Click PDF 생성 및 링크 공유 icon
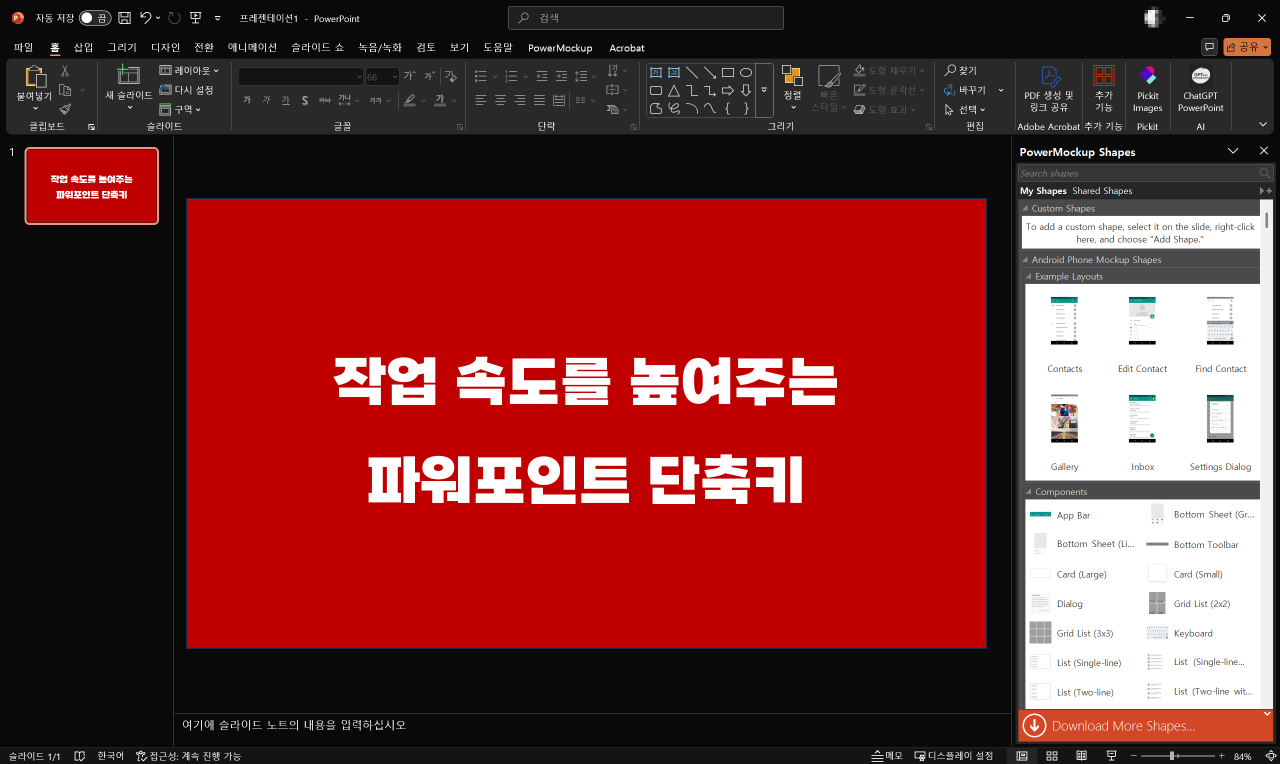The width and height of the screenshot is (1280, 764). coord(1049,76)
